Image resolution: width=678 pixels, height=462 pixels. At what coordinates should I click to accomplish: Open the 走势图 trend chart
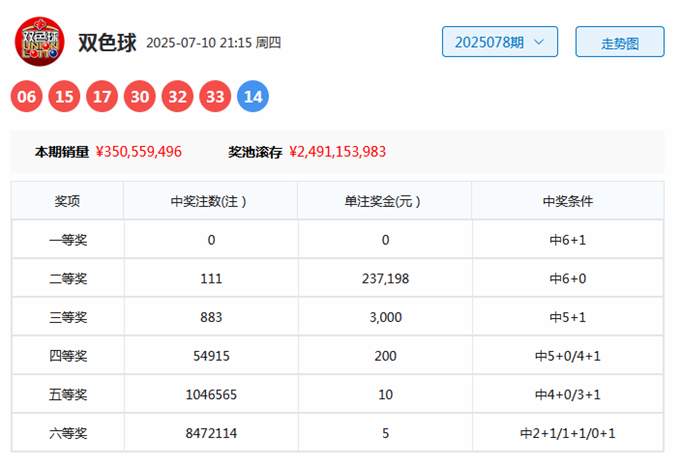(620, 42)
